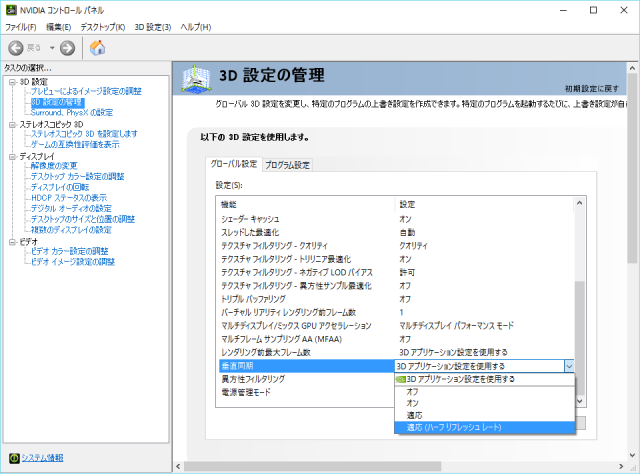Click NVIDIA logo icon in title bar
This screenshot has width=640, height=474.
[9, 8]
